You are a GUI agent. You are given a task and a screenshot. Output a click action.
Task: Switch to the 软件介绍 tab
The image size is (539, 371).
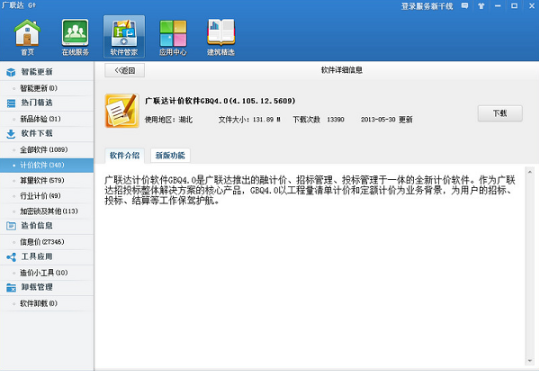click(124, 155)
